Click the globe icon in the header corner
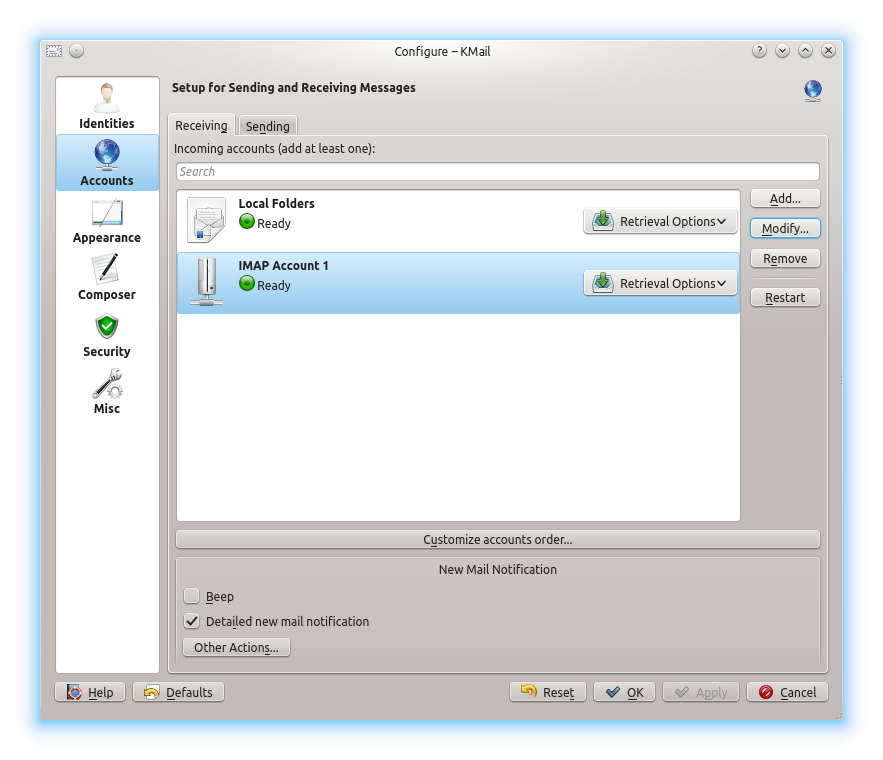 click(x=813, y=91)
